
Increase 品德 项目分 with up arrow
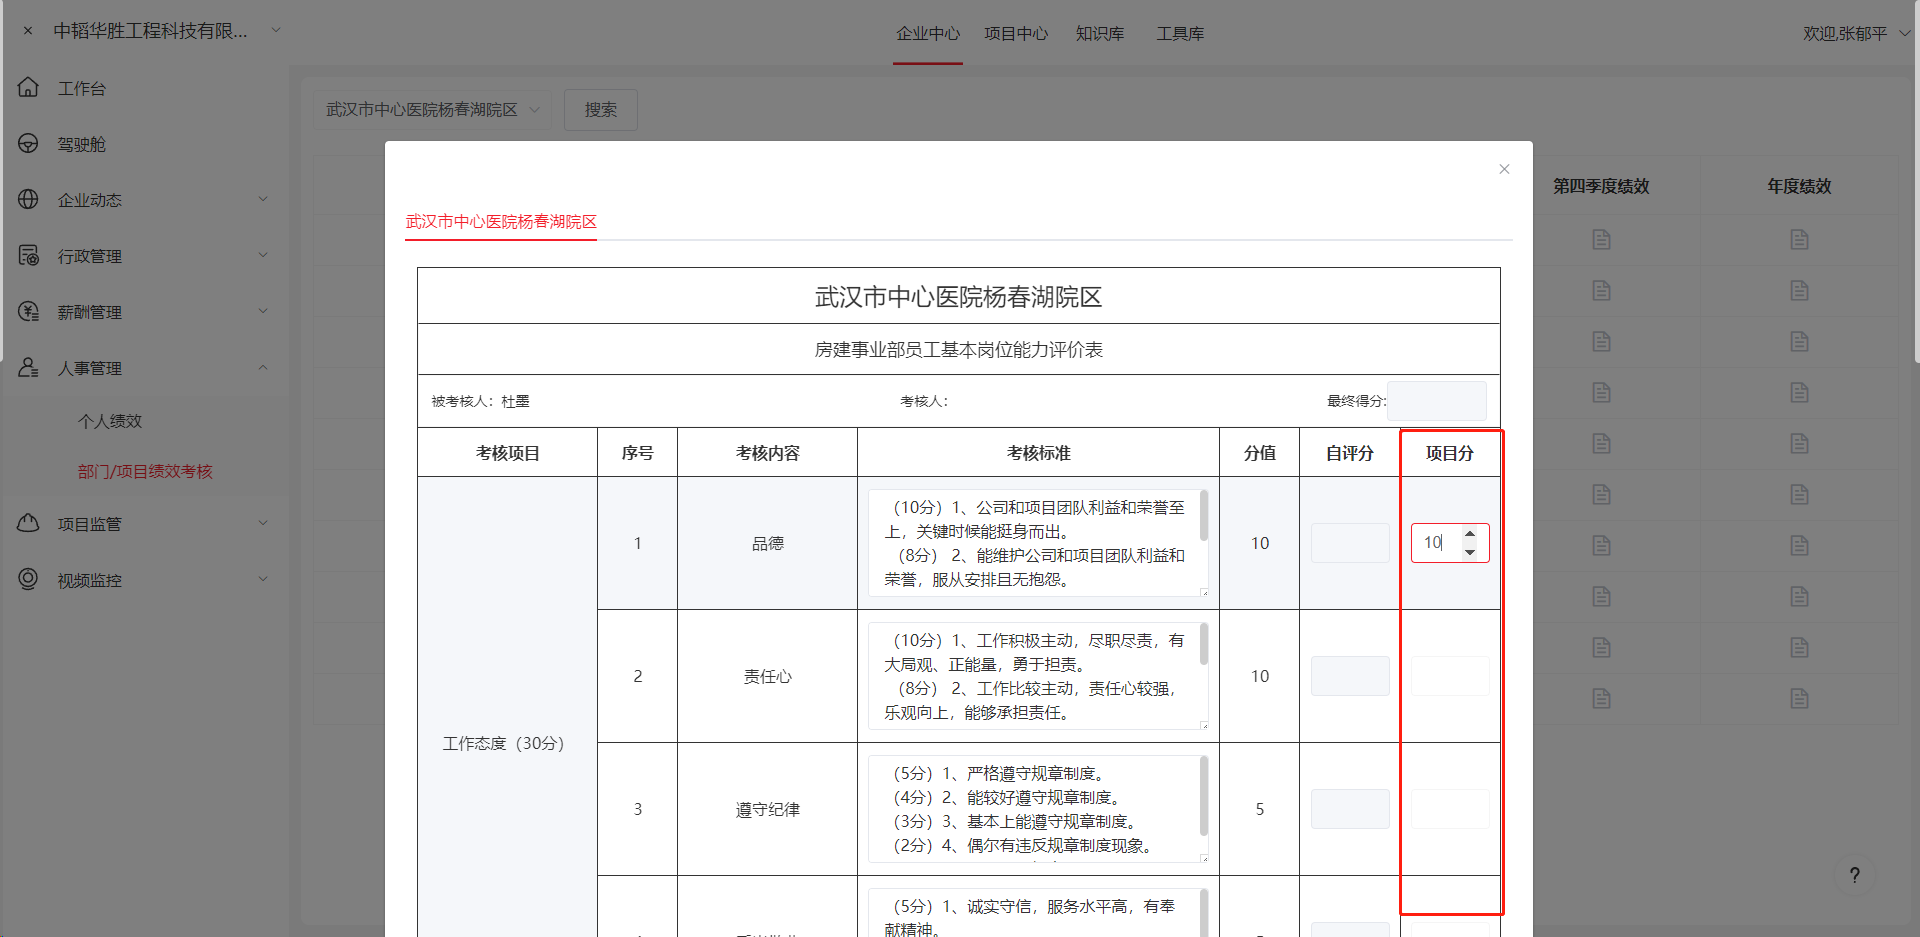(x=1470, y=533)
